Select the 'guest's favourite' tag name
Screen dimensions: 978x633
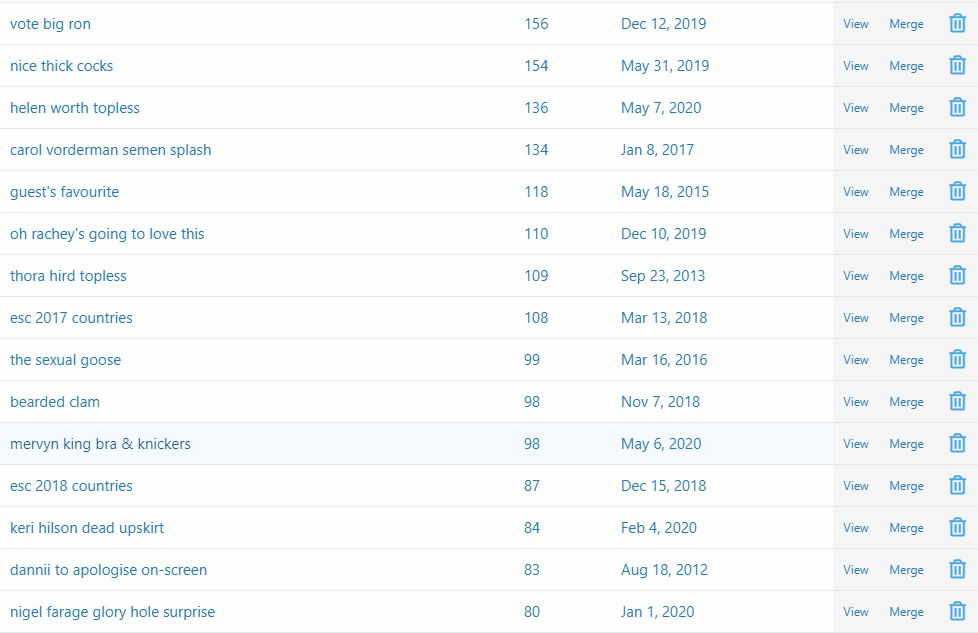64,191
